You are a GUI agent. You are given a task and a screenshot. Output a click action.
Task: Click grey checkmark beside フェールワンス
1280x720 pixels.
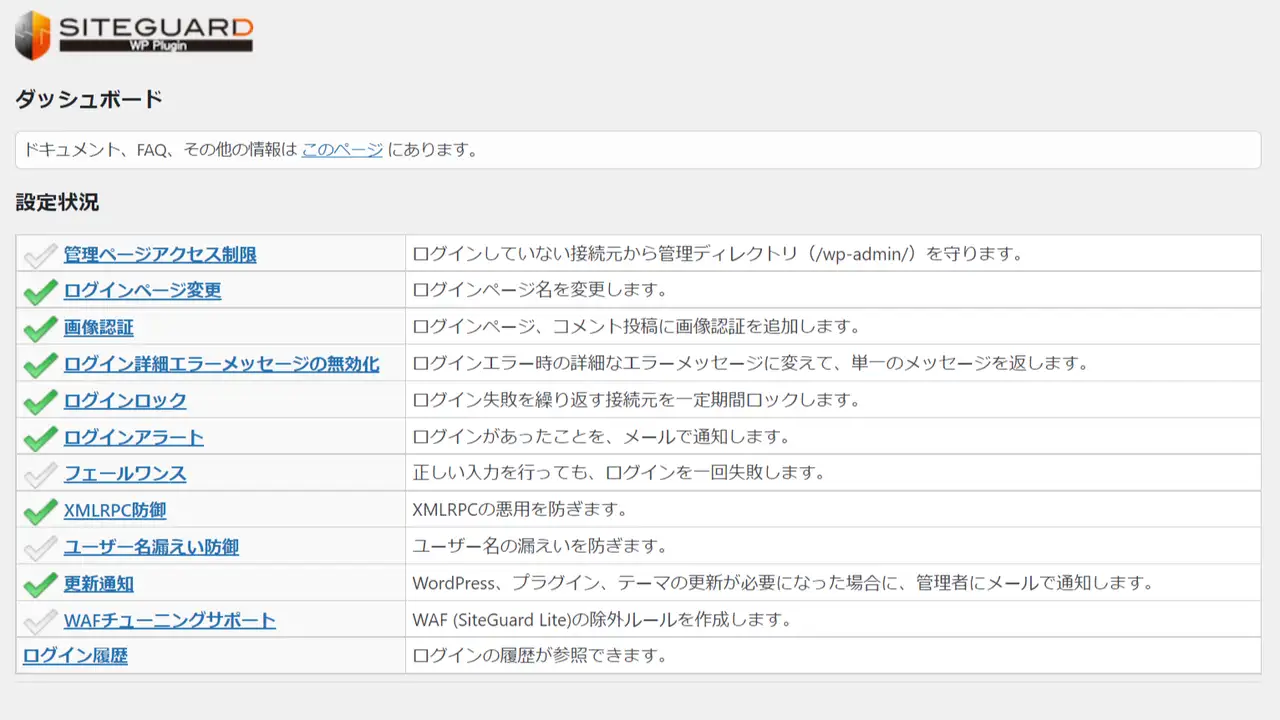40,475
